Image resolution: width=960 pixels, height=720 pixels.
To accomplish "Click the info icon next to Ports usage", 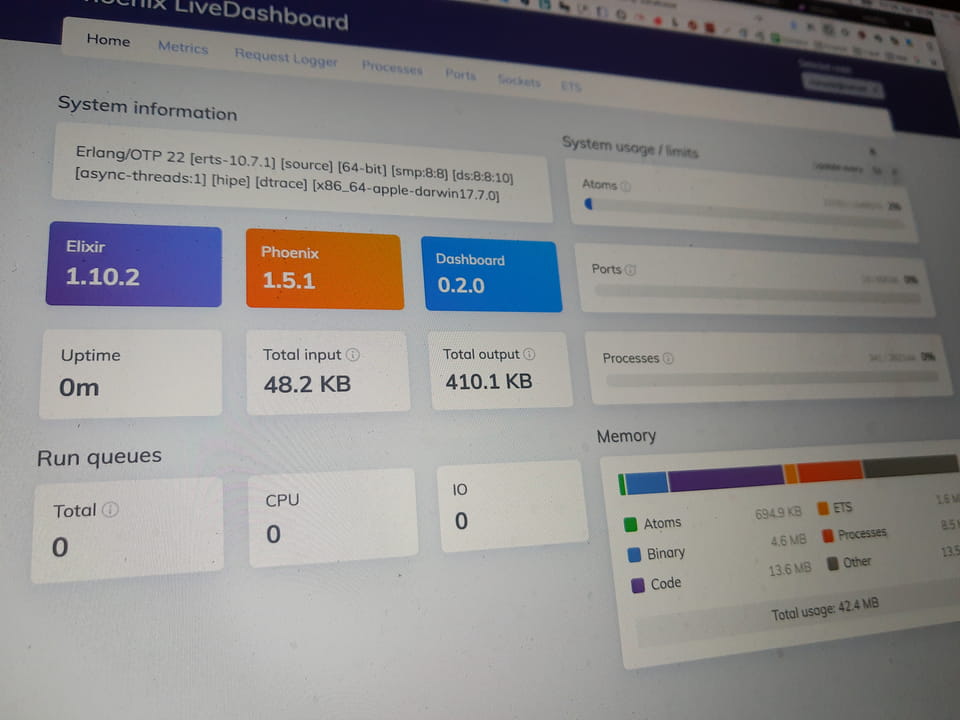I will click(x=632, y=270).
